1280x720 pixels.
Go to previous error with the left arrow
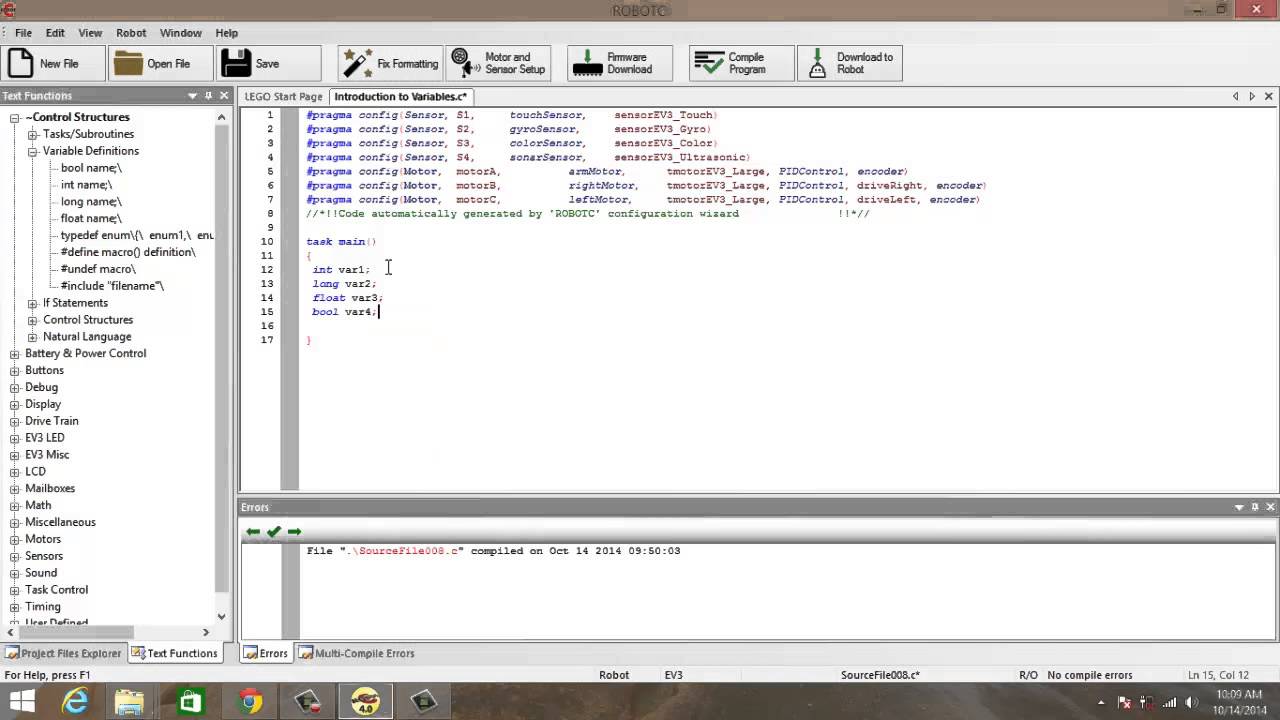[x=253, y=531]
